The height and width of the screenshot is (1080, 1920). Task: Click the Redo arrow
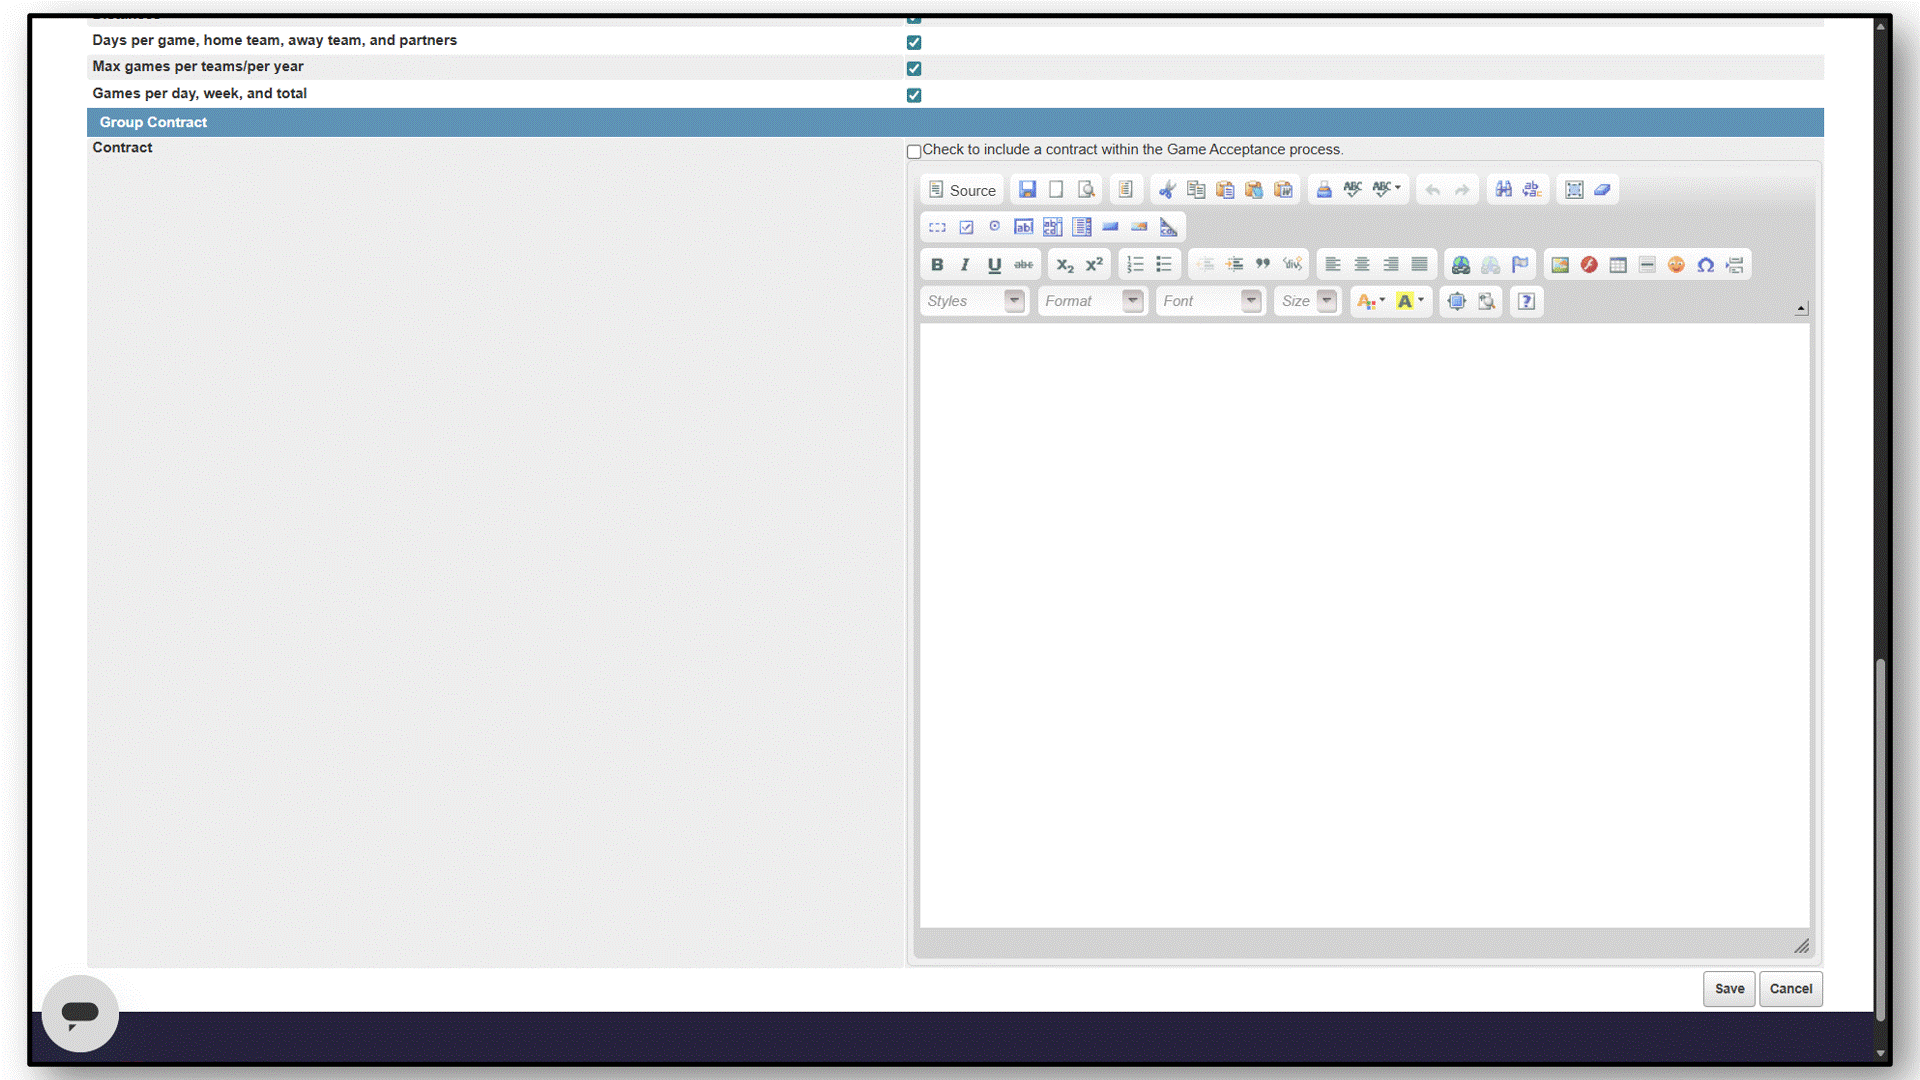click(1462, 190)
